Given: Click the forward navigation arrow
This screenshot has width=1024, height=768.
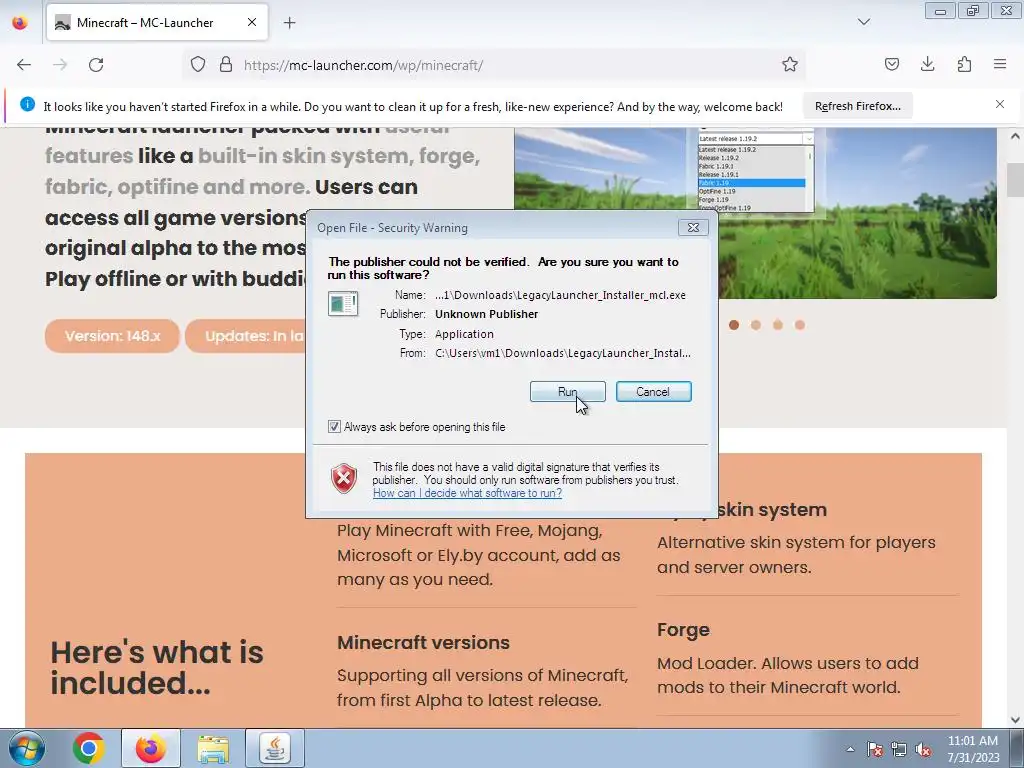Looking at the screenshot, I should (60, 65).
